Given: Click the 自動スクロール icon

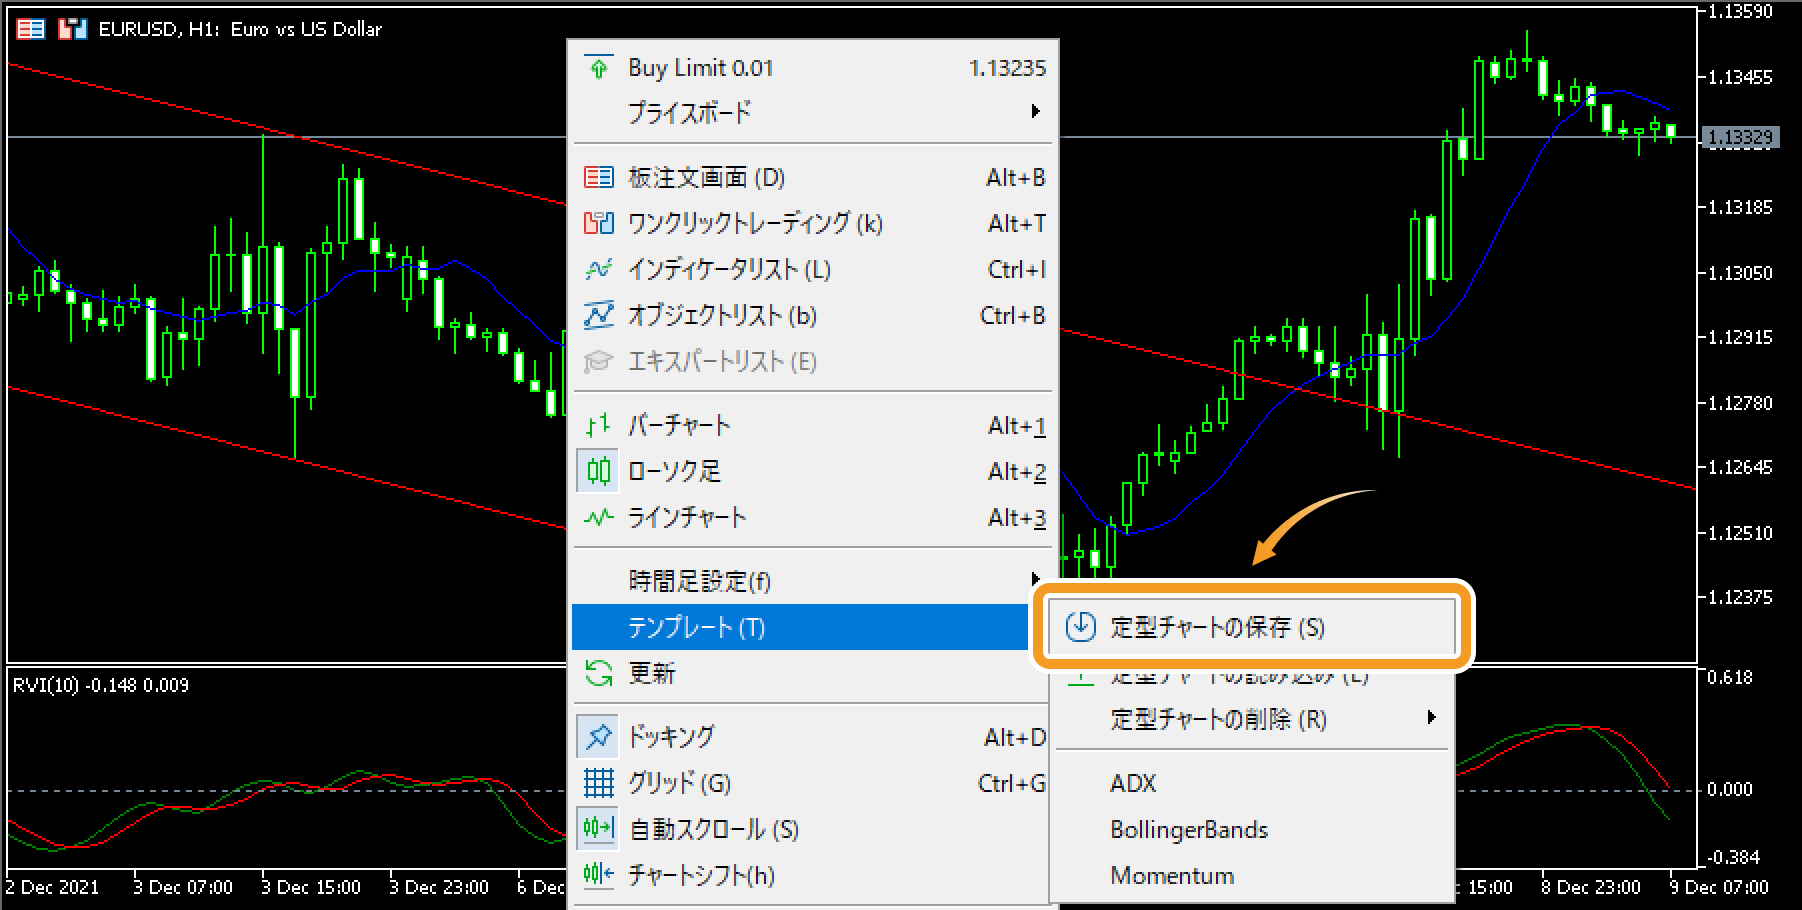Looking at the screenshot, I should [599, 829].
